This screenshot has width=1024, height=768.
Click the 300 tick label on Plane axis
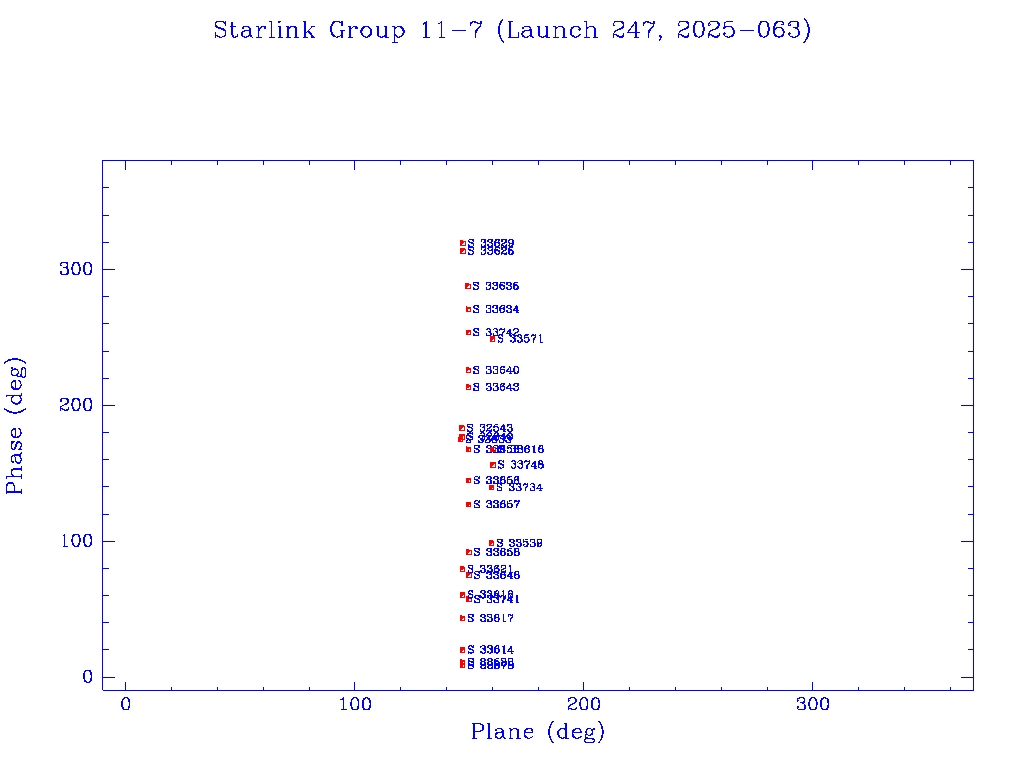[813, 706]
